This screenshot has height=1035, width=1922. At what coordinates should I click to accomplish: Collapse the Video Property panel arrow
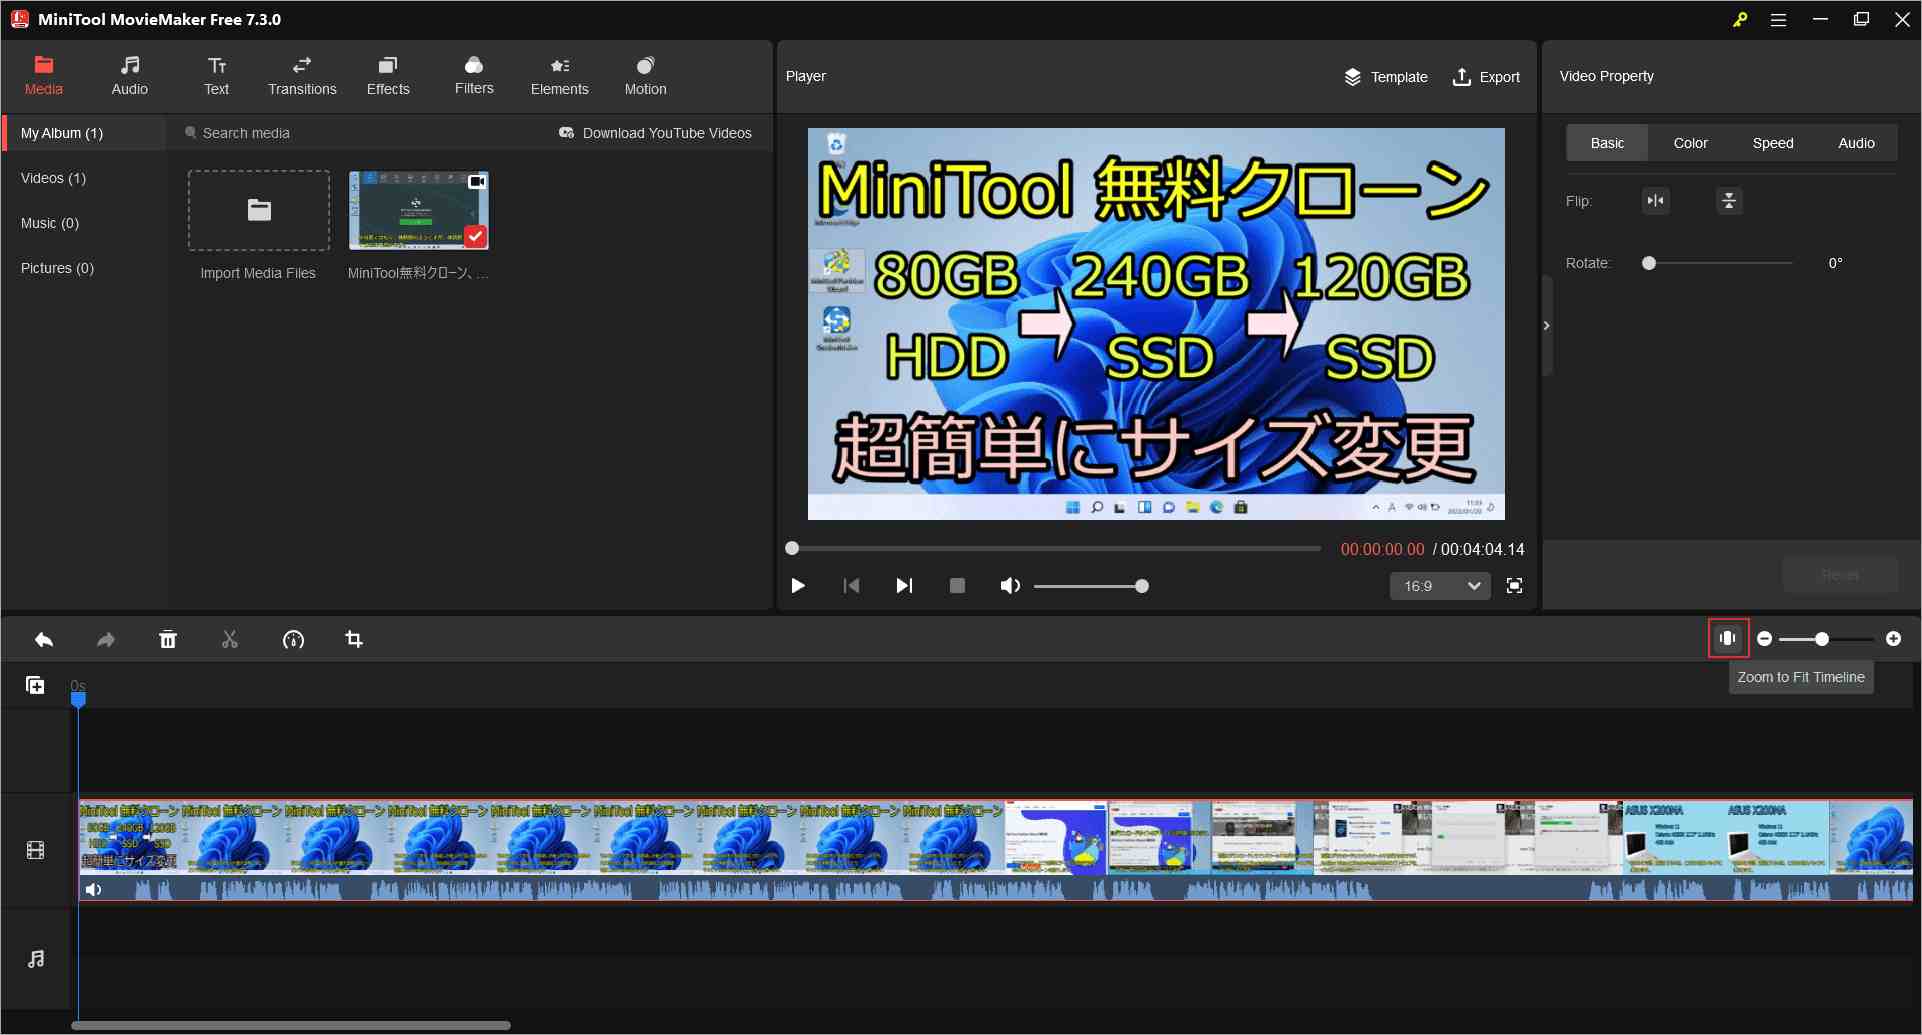(x=1547, y=326)
